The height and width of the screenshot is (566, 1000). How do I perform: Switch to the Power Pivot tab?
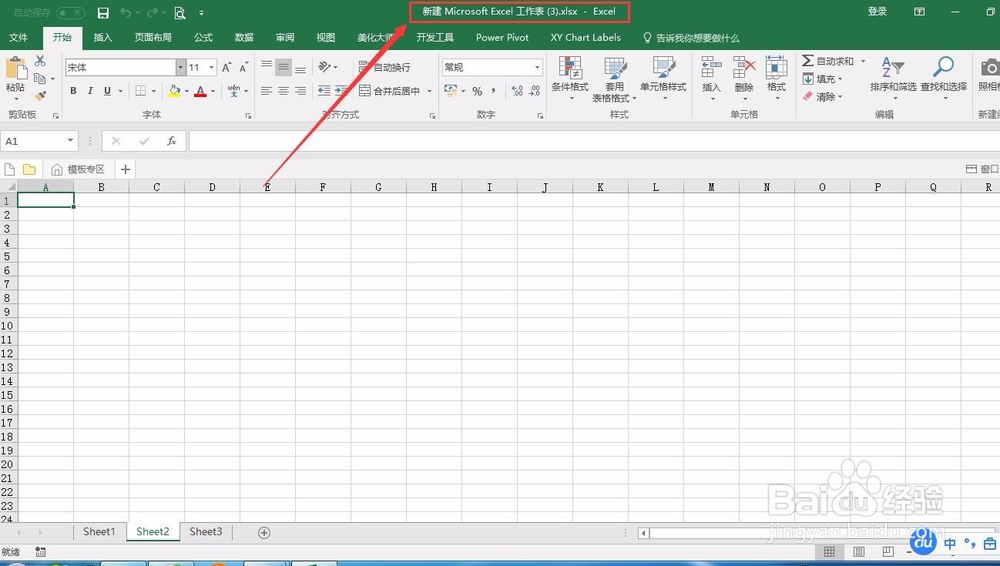pyautogui.click(x=503, y=38)
